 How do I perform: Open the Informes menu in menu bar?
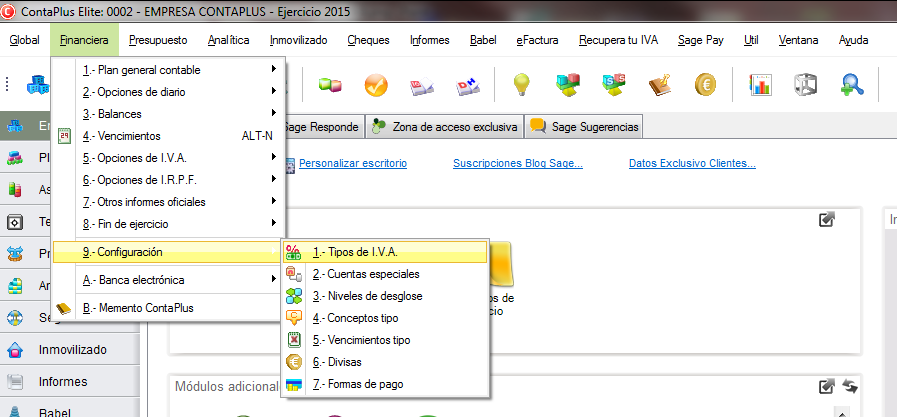pos(430,40)
